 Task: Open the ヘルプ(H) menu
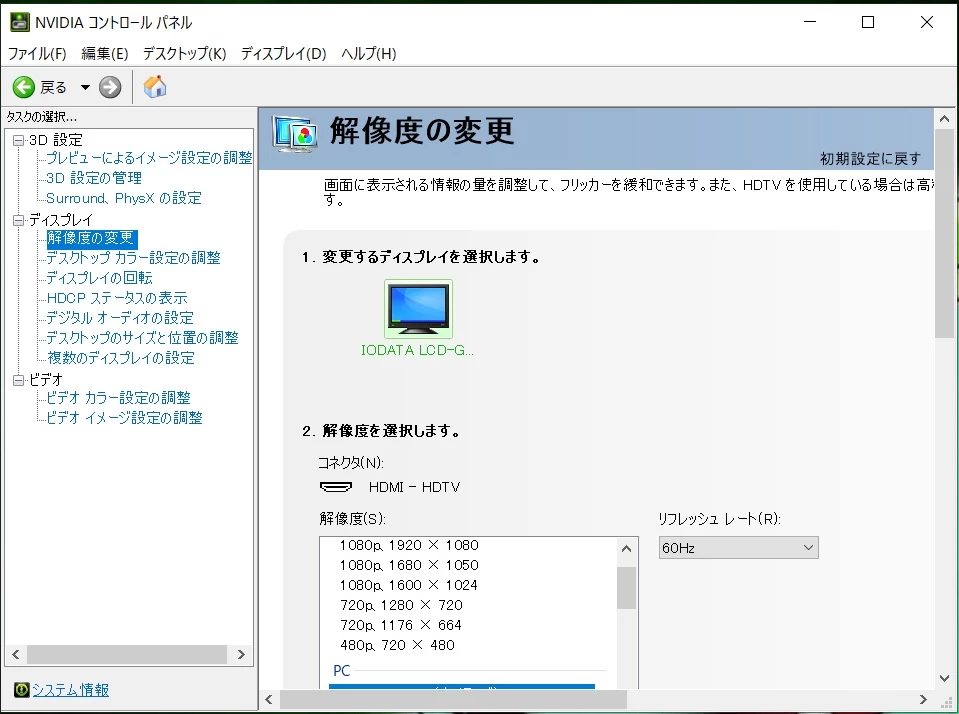(x=369, y=54)
